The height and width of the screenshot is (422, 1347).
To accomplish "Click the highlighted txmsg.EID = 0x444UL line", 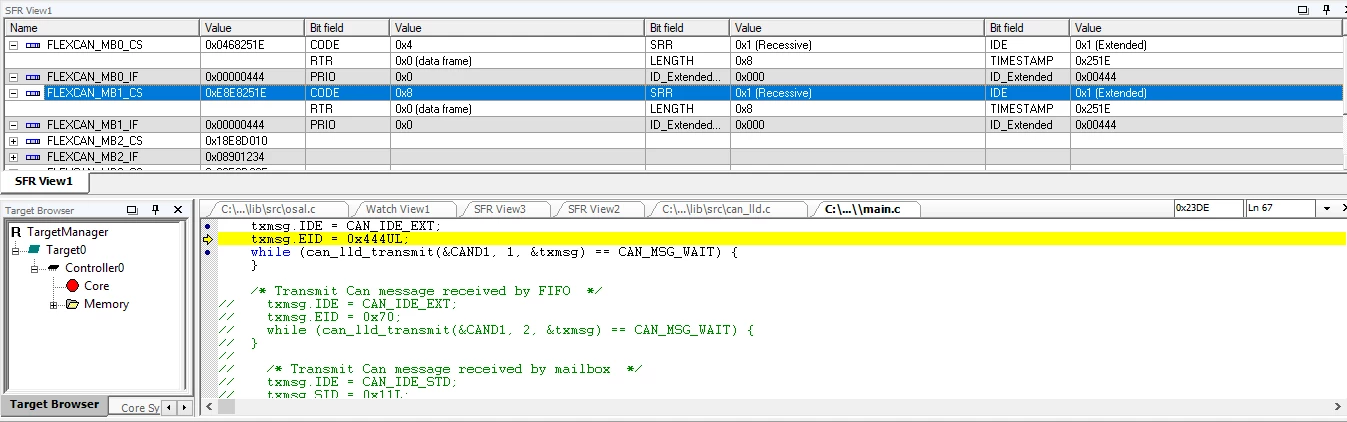I will coord(780,239).
